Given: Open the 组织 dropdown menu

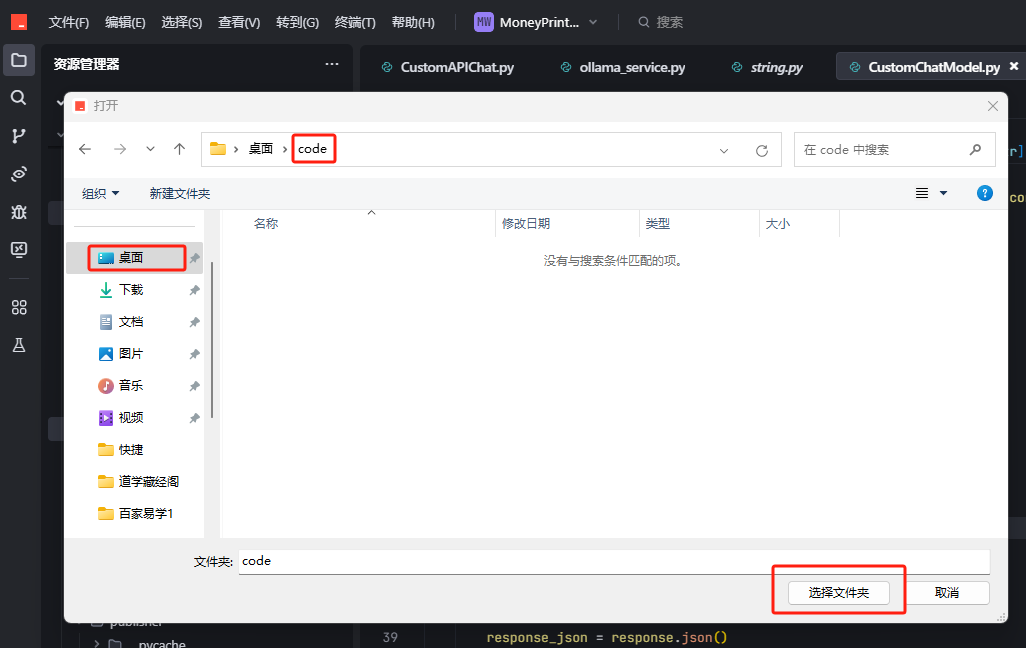Looking at the screenshot, I should (100, 193).
